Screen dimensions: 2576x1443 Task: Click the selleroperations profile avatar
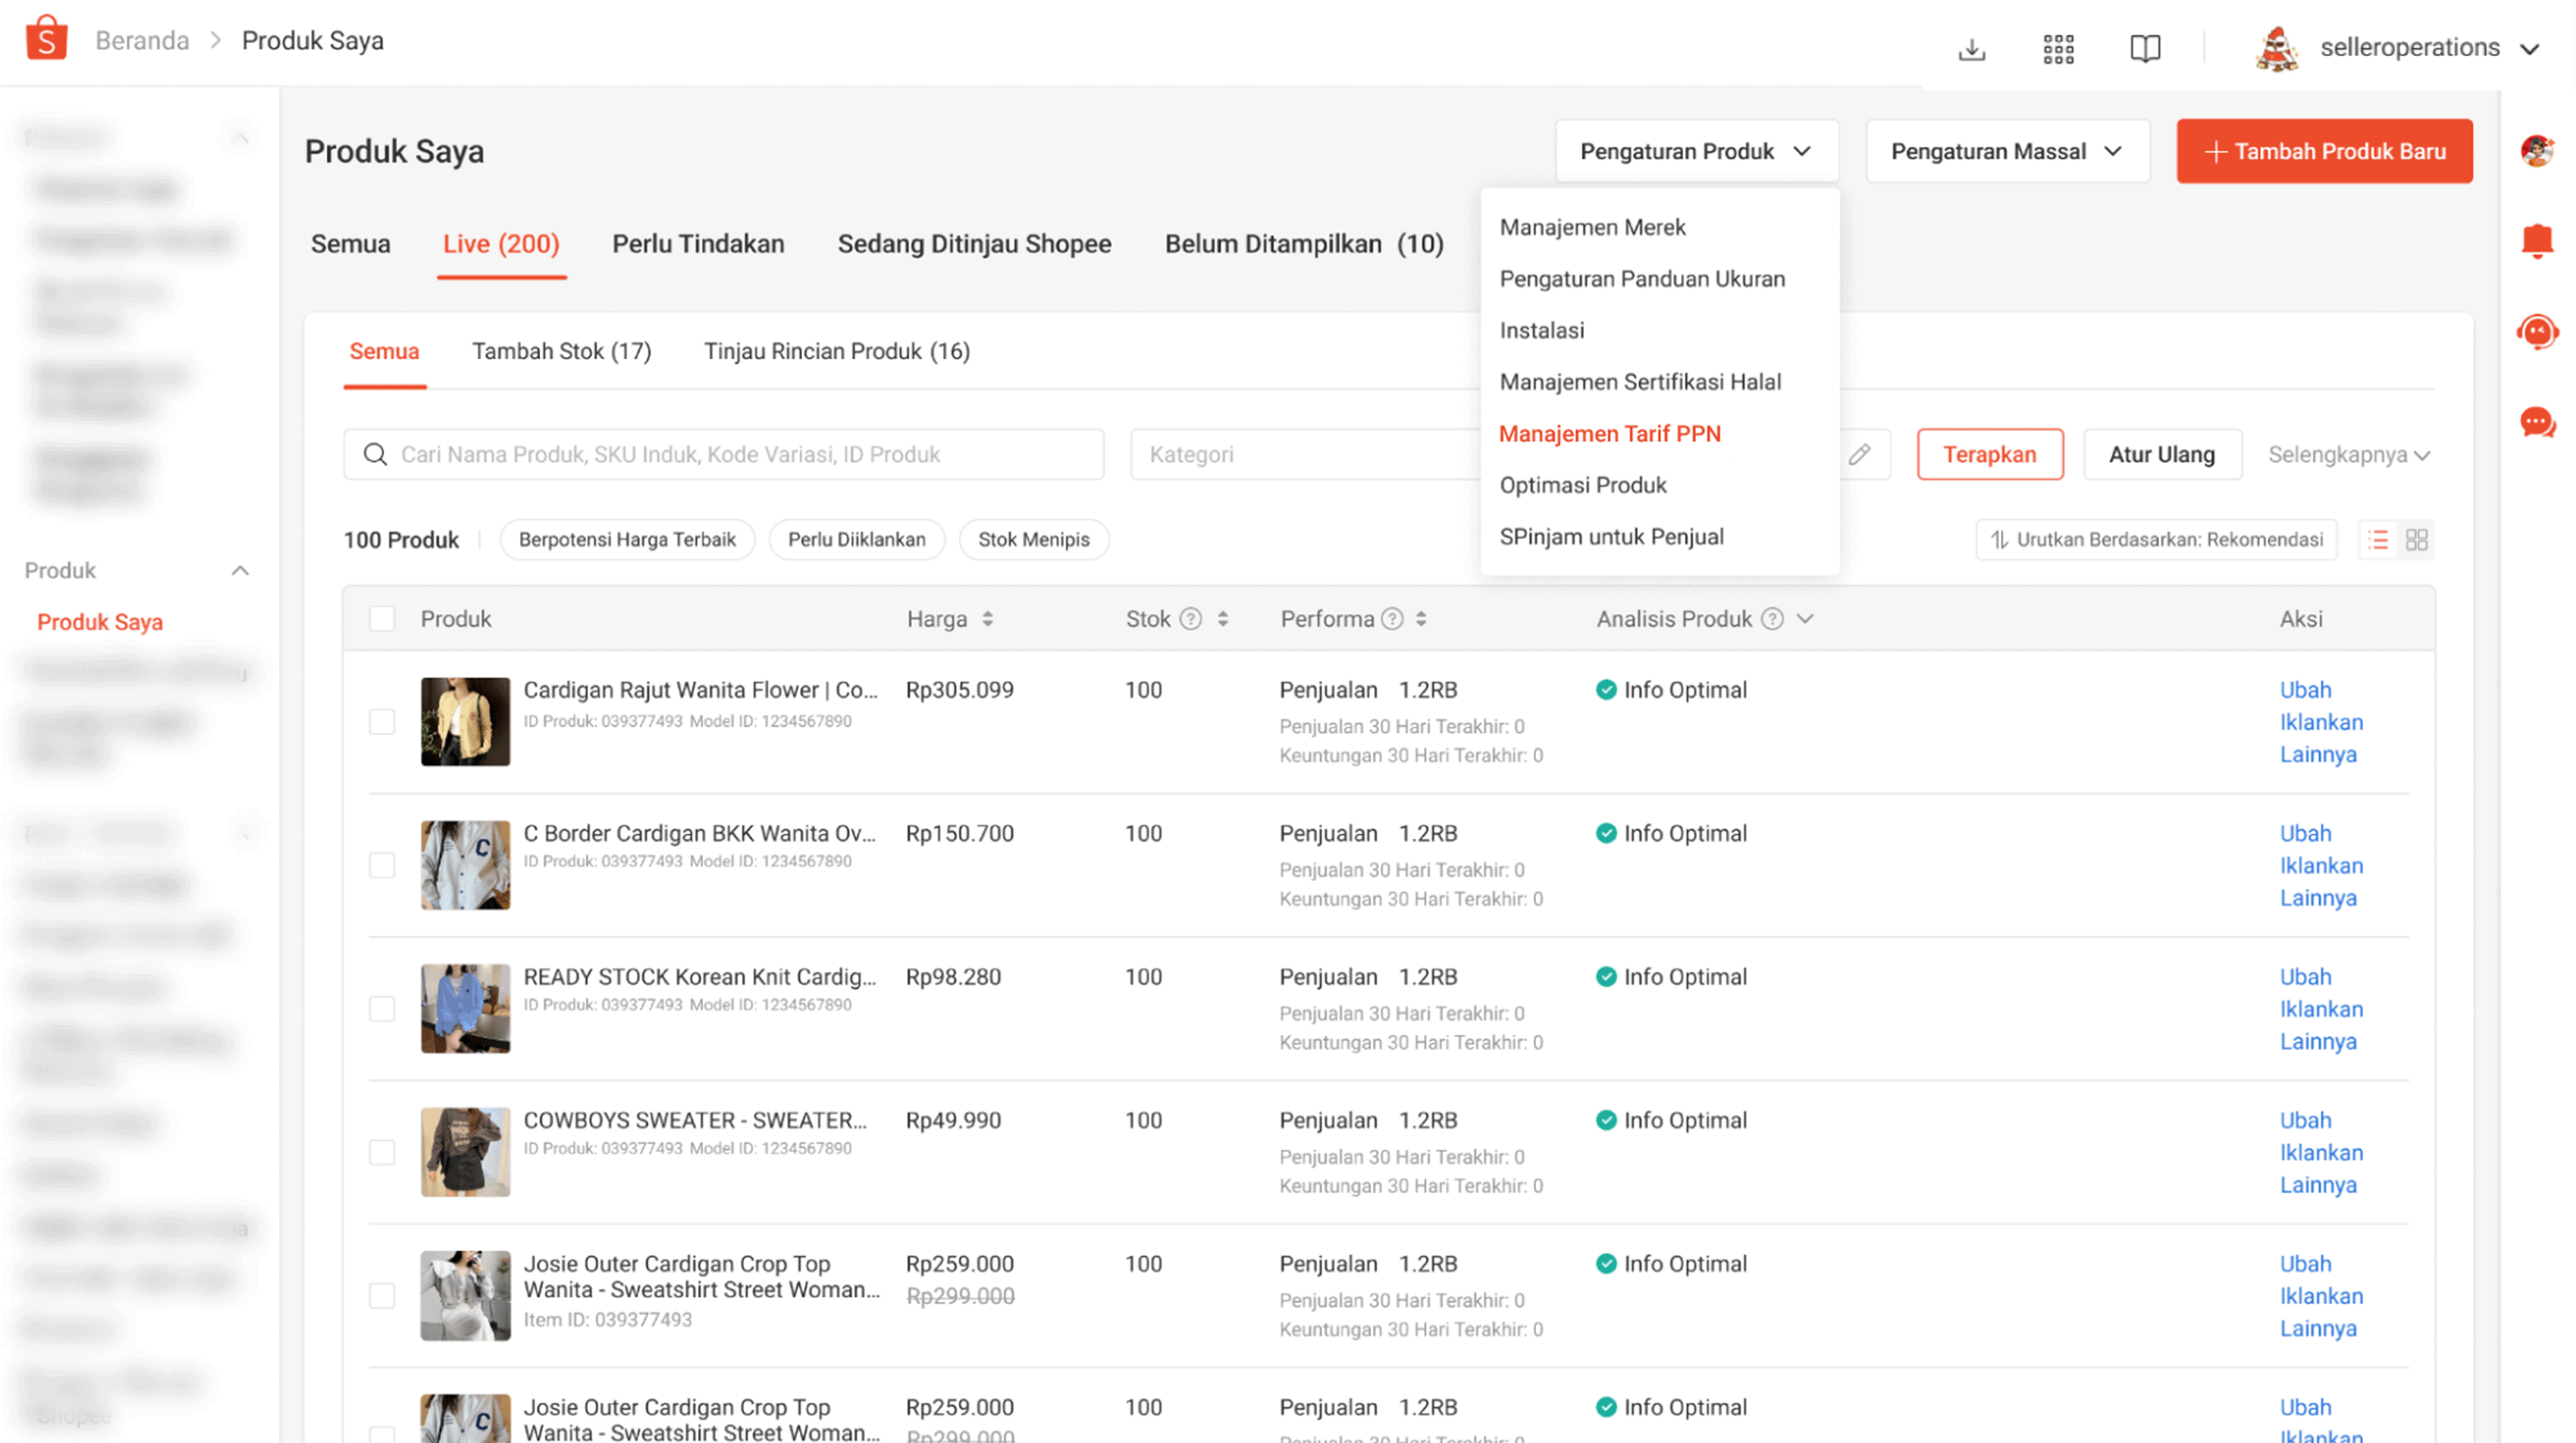(x=2277, y=48)
